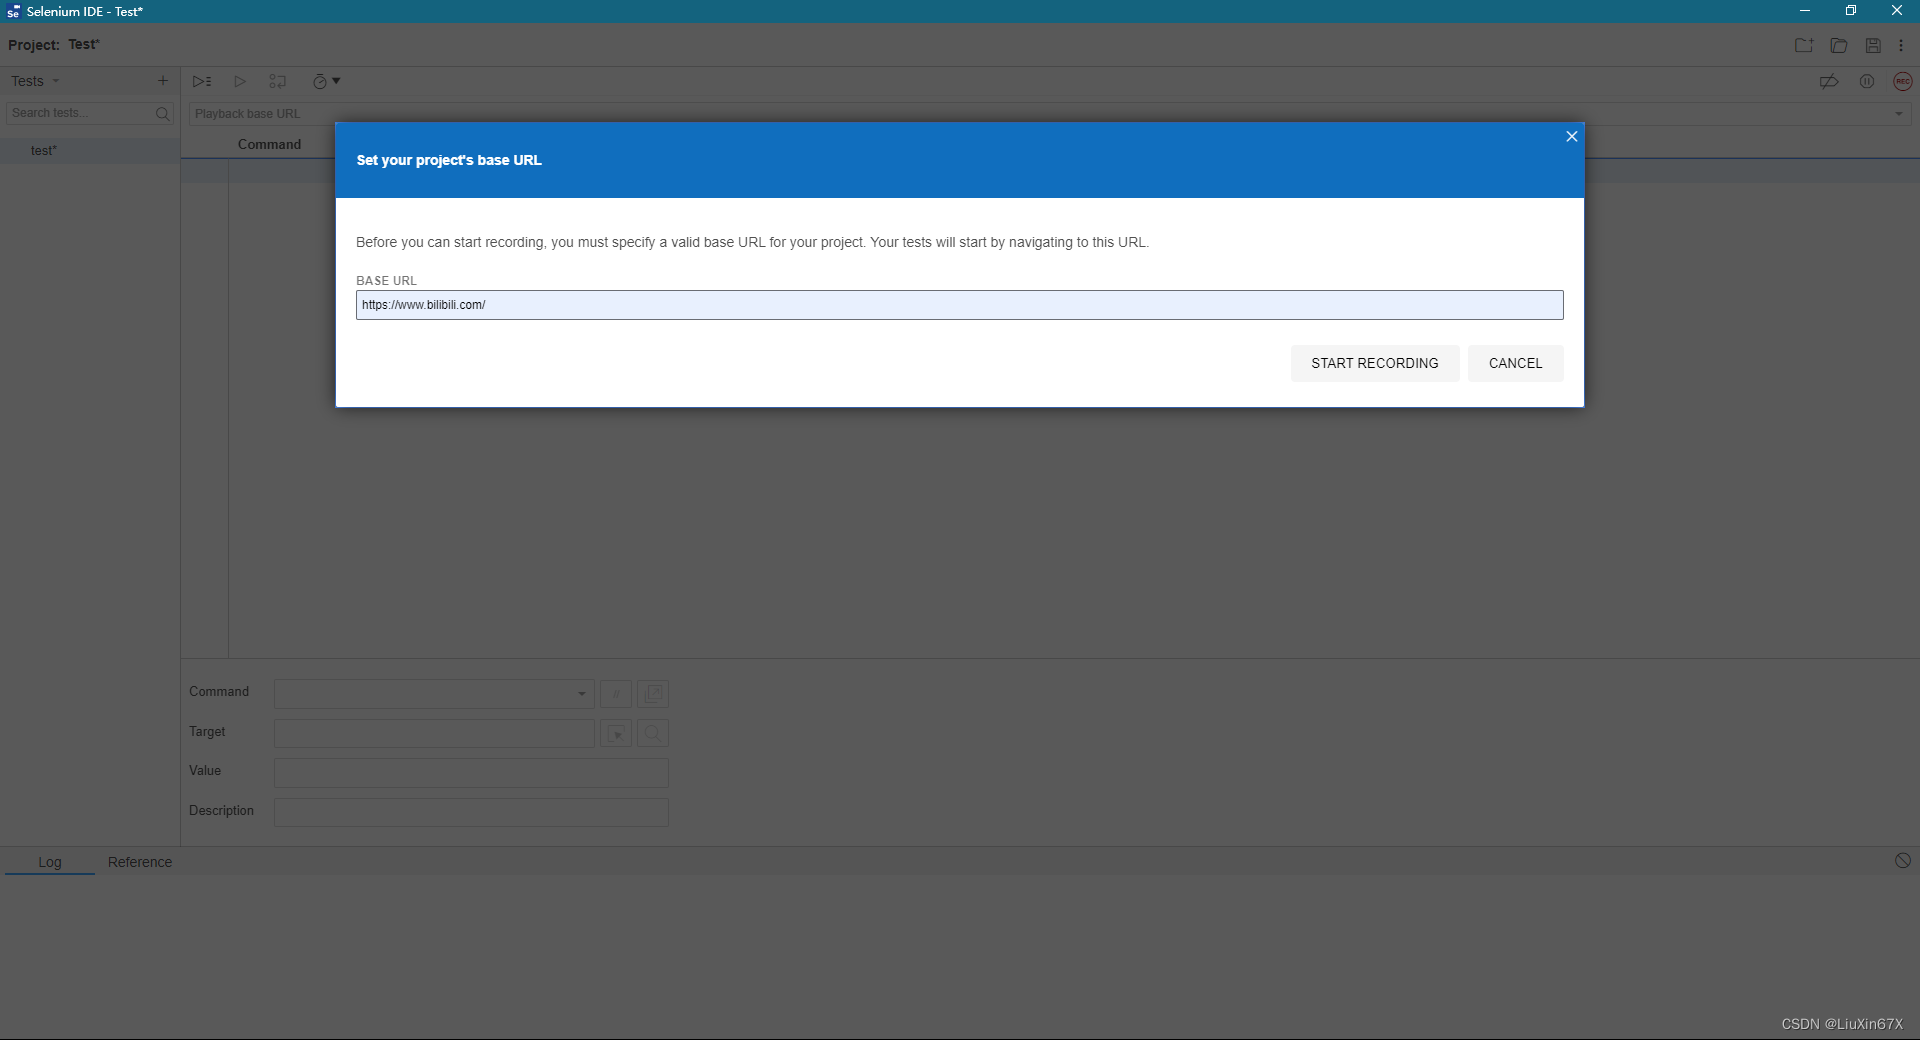1920x1040 pixels.
Task: Switch to the Reference tab
Action: [140, 862]
